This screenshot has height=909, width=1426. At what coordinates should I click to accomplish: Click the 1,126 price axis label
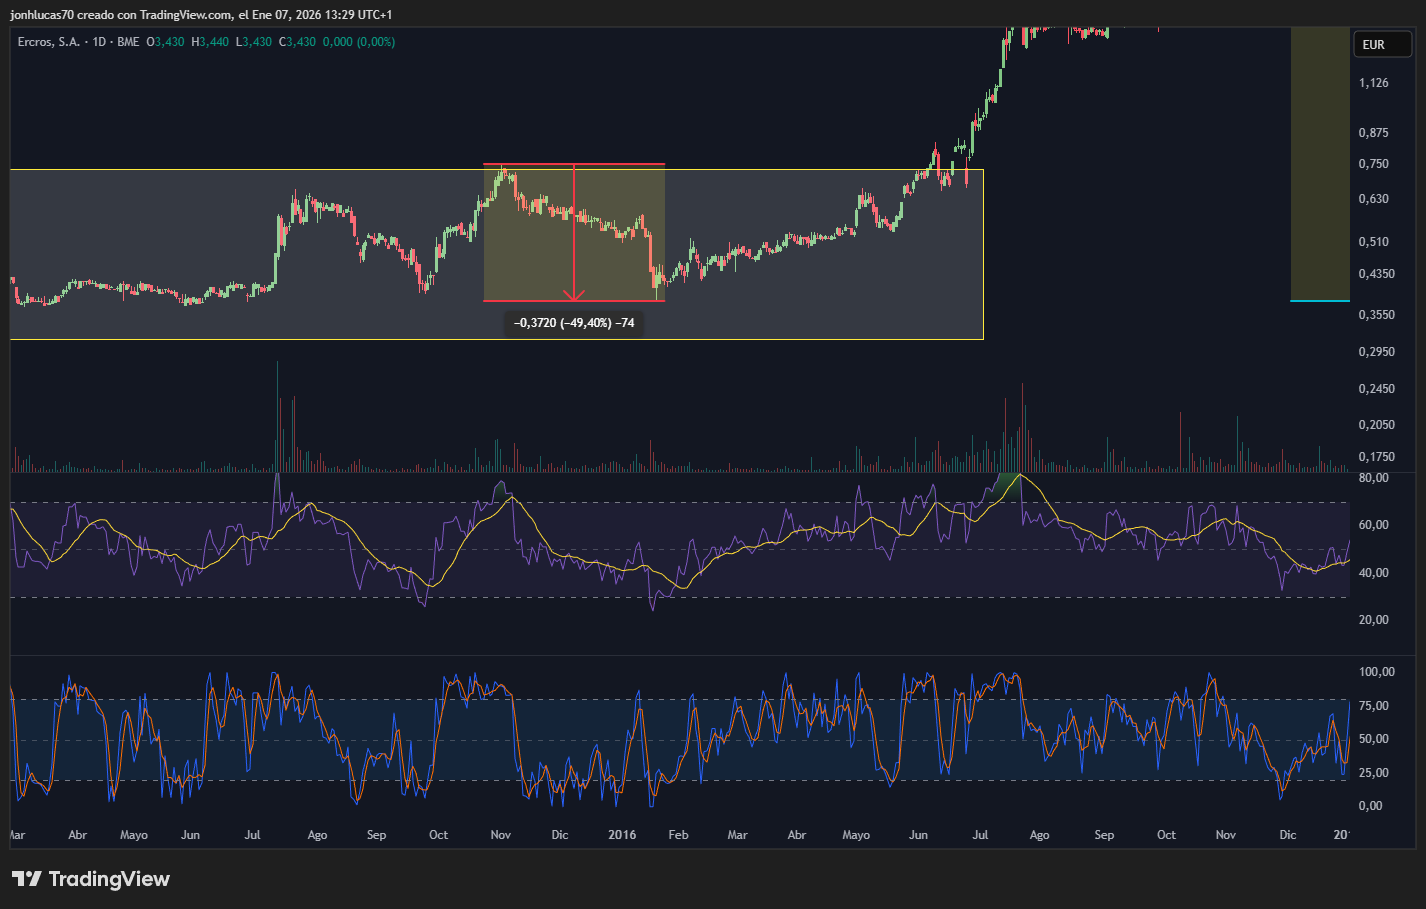(1374, 83)
